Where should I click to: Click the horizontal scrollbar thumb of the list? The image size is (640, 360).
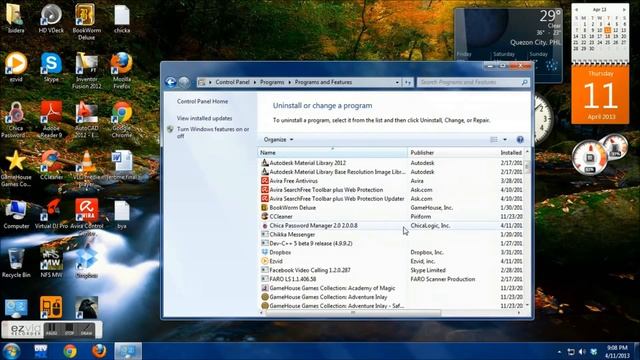click(x=353, y=313)
